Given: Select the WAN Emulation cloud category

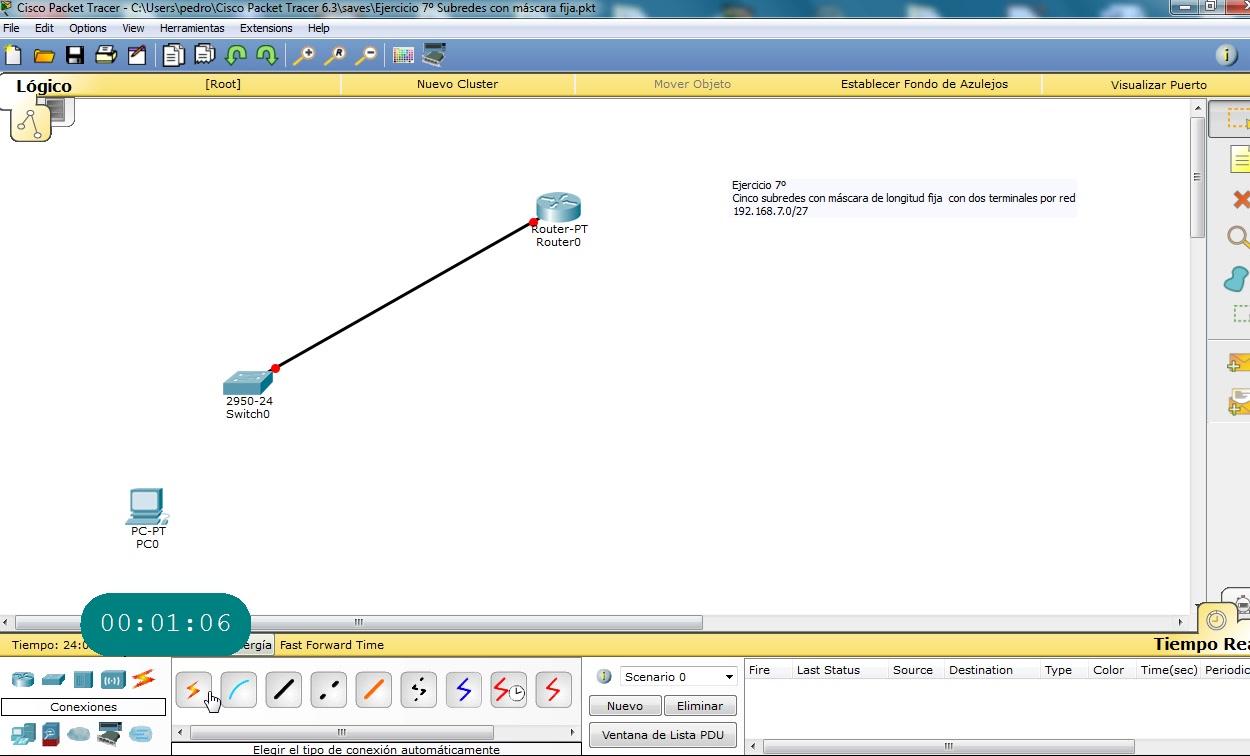Looking at the screenshot, I should coord(79,734).
